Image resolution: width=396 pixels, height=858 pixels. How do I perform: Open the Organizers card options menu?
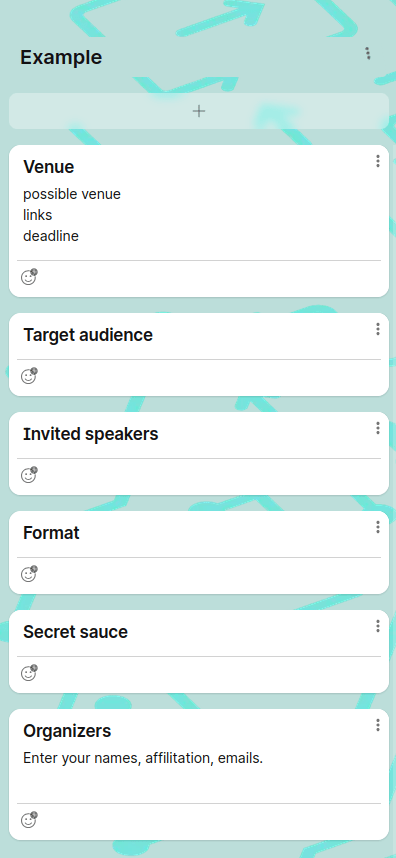[377, 725]
